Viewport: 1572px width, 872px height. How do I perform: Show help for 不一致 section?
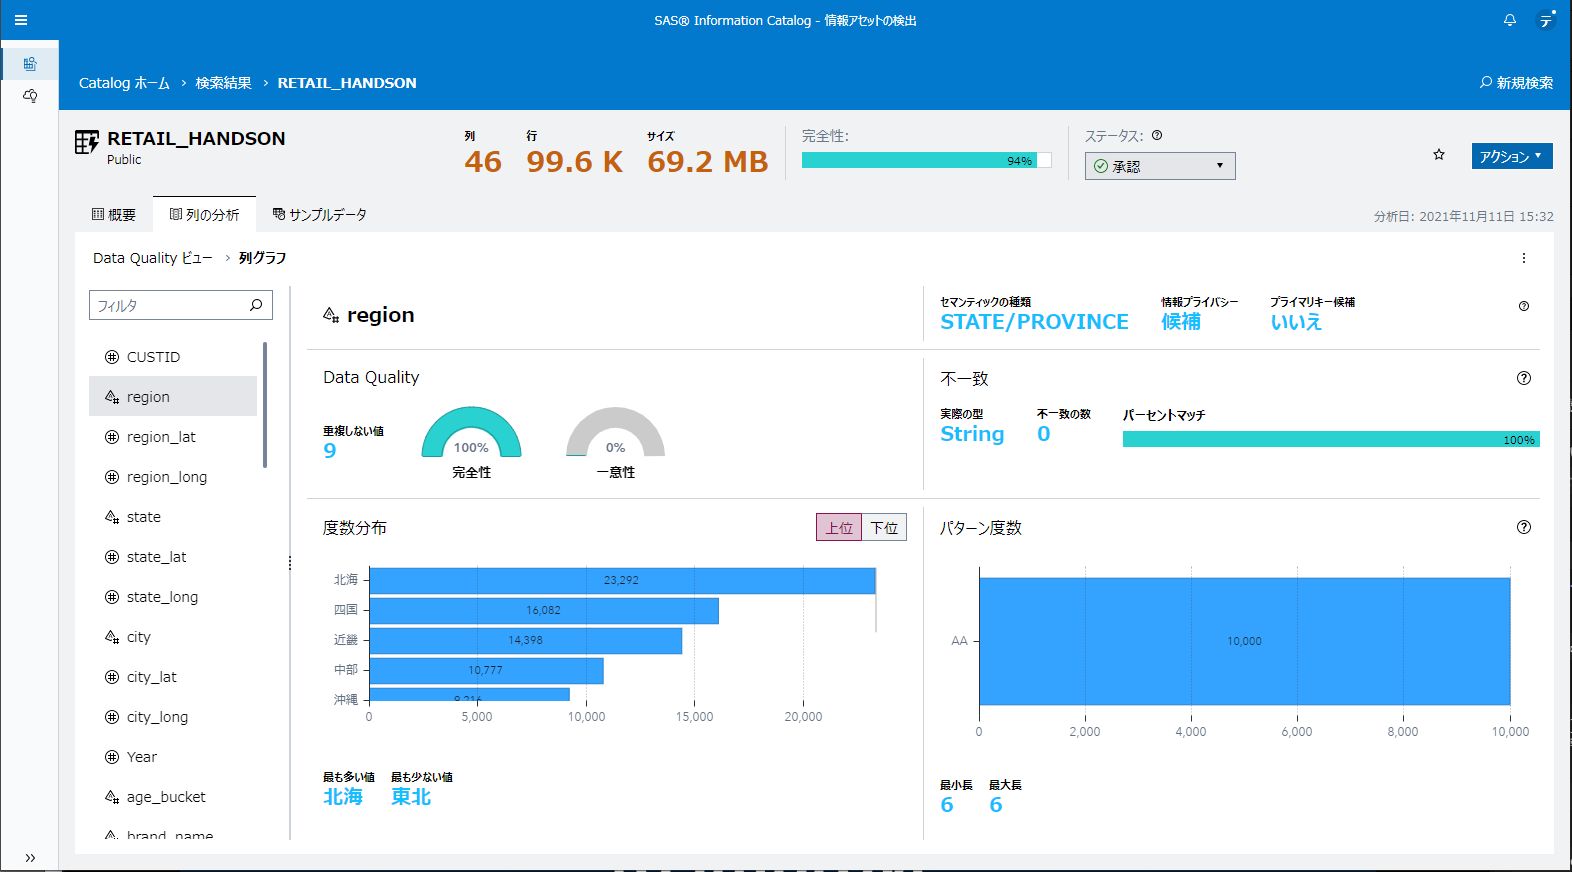click(x=1524, y=378)
